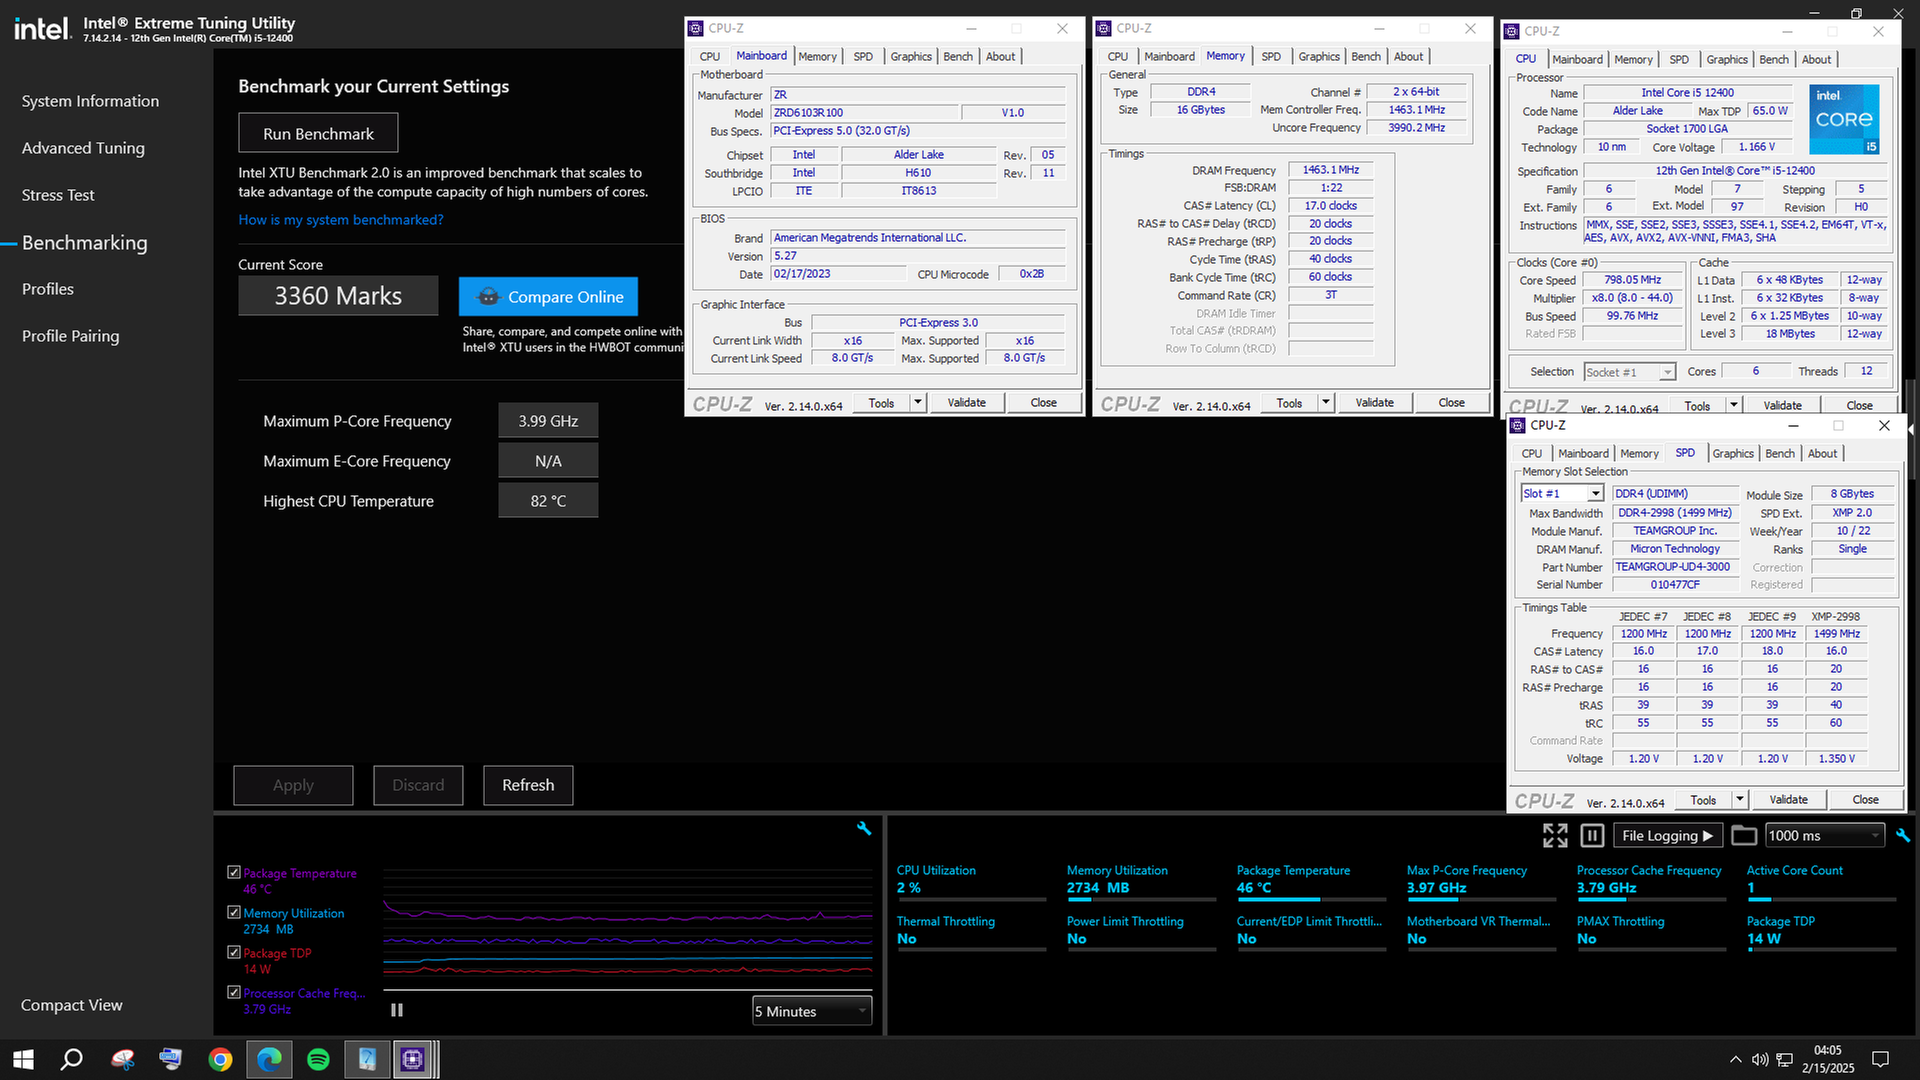Start File Logging

point(1667,835)
